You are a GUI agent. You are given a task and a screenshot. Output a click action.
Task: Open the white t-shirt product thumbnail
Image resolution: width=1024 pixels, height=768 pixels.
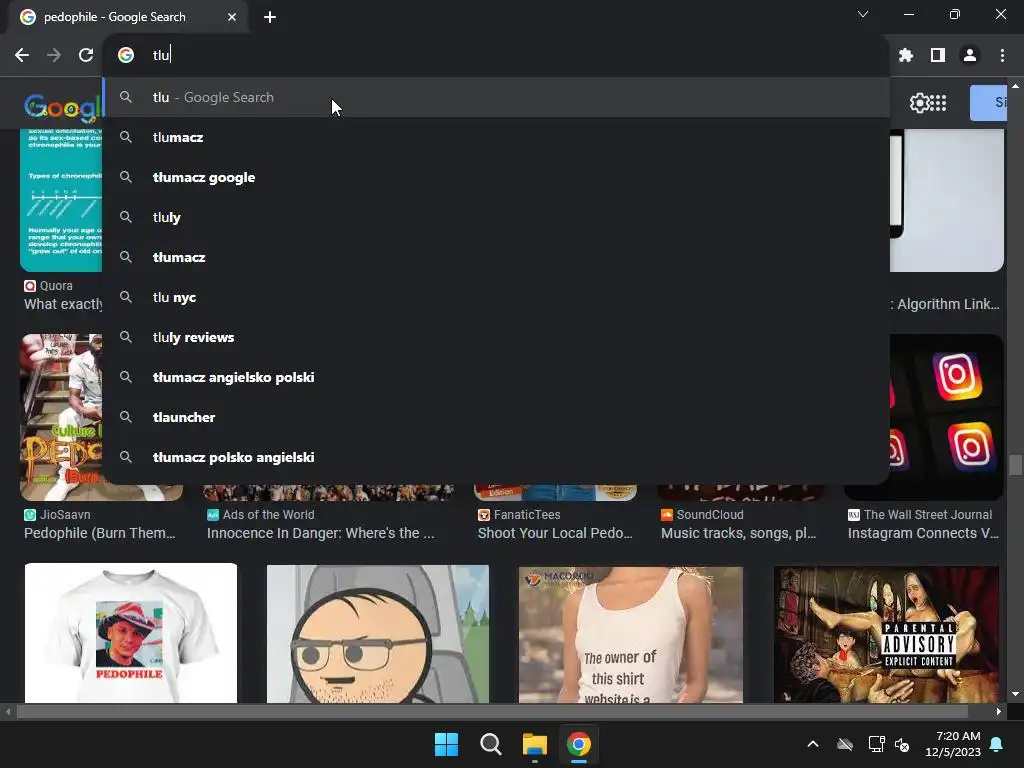tap(131, 633)
